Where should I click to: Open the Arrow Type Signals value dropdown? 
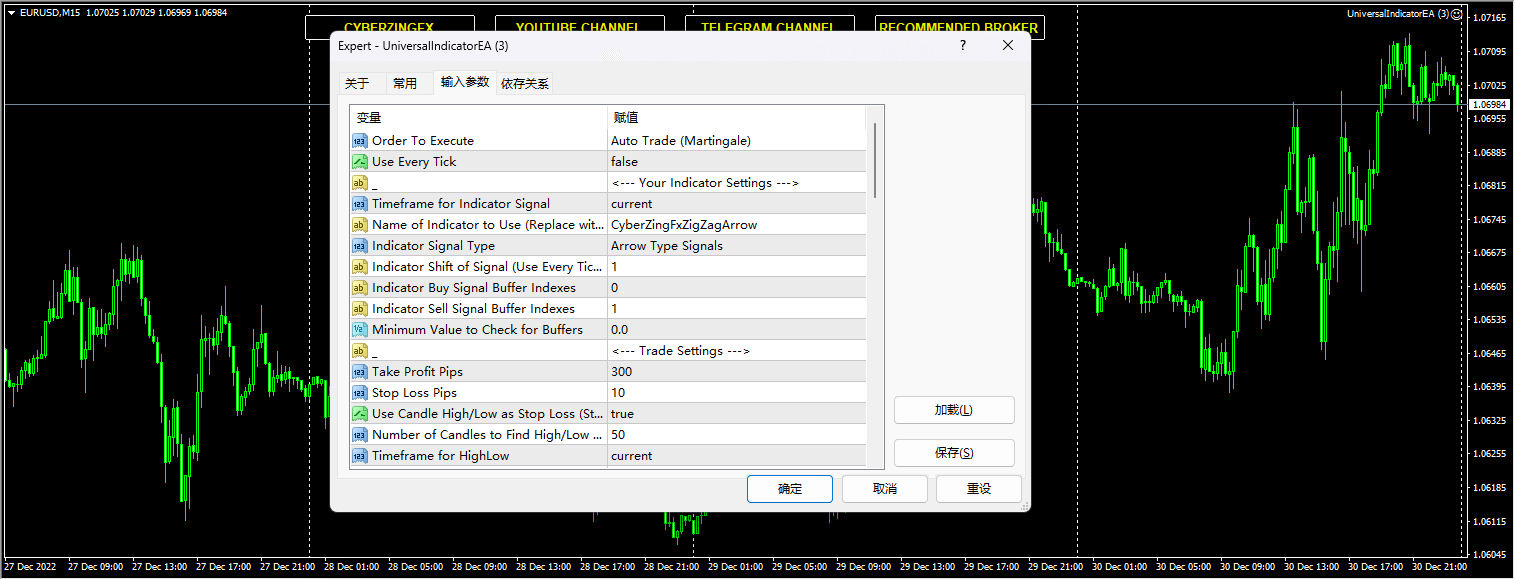pyautogui.click(x=736, y=246)
